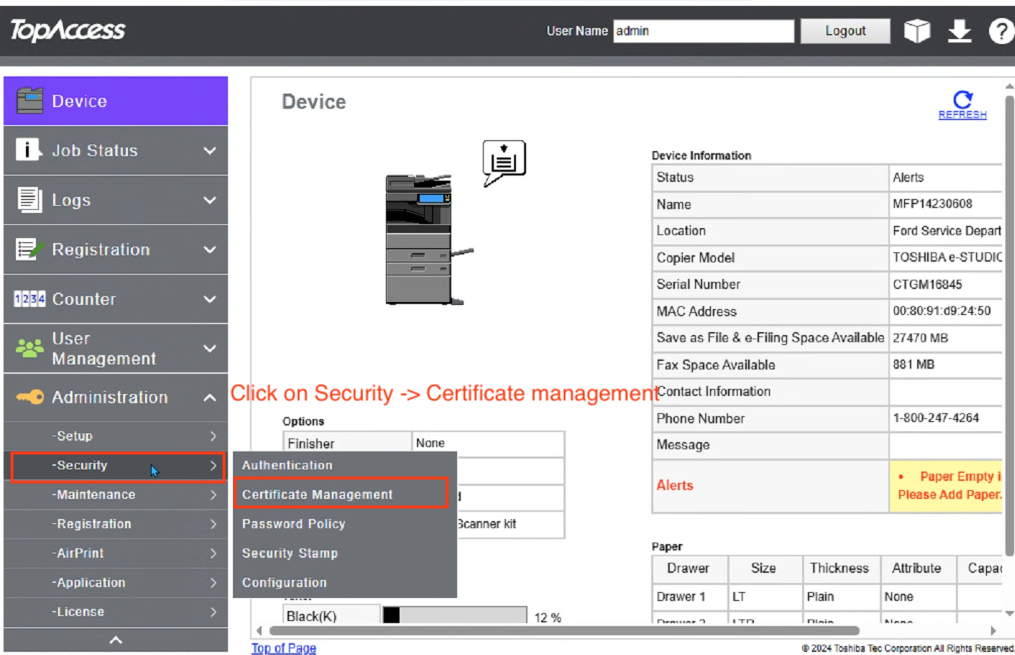Screen dimensions: 1015x655
Task: Follow the Top of Page link
Action: 283,648
